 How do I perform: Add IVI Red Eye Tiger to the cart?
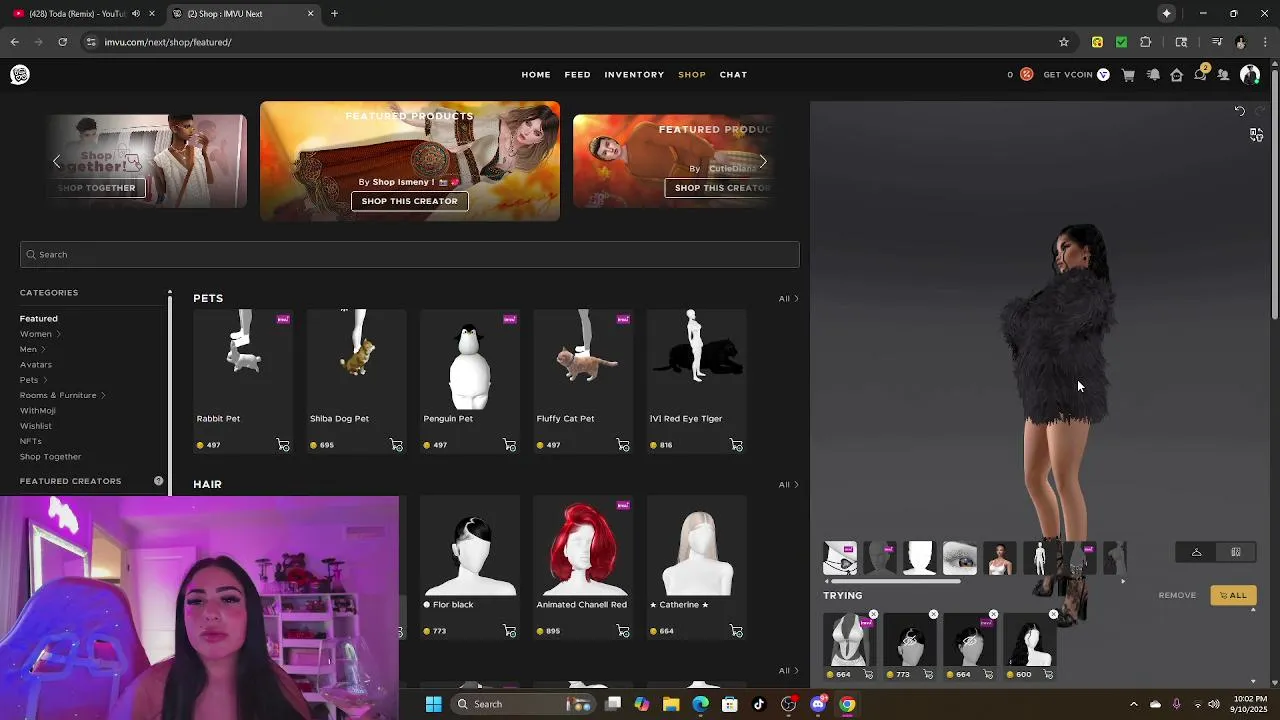tap(736, 445)
